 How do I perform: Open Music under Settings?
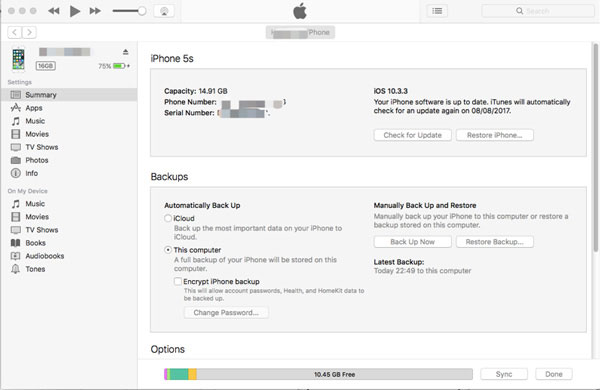coord(69,121)
